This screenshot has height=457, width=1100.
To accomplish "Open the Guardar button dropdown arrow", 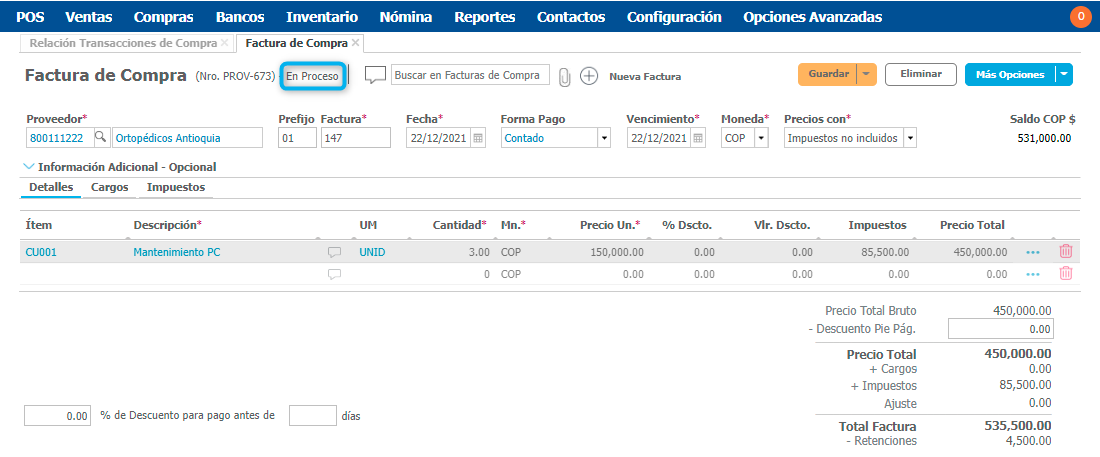I will coord(866,74).
